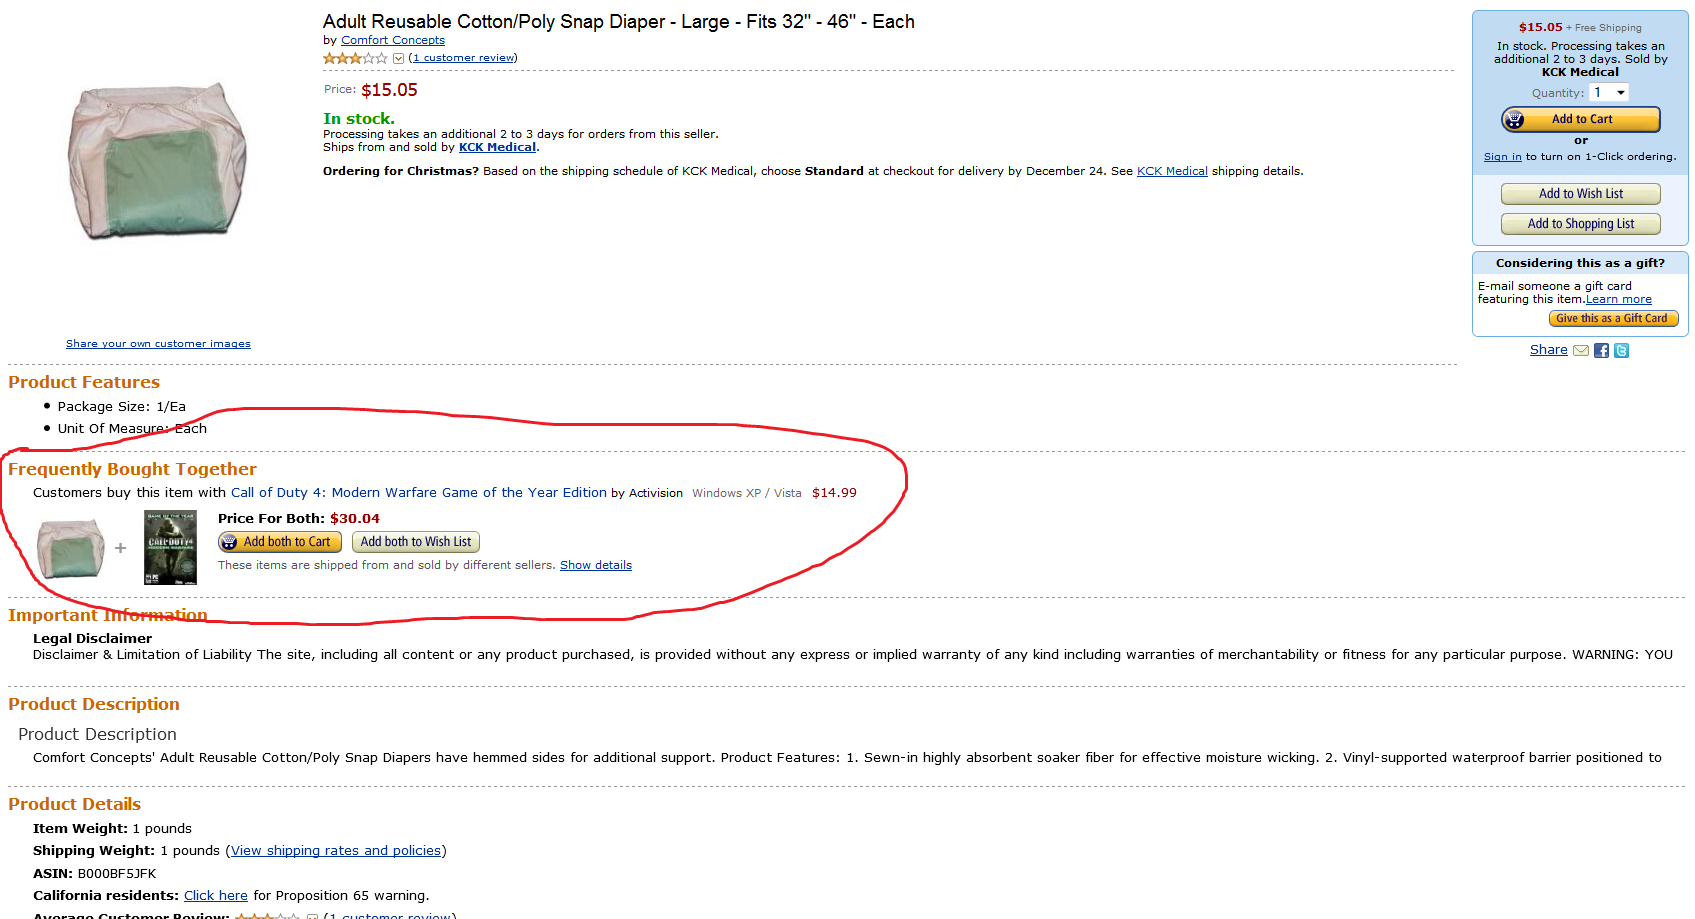Viewport: 1695px width, 919px height.
Task: Click Learn more about gift cards
Action: point(1618,299)
